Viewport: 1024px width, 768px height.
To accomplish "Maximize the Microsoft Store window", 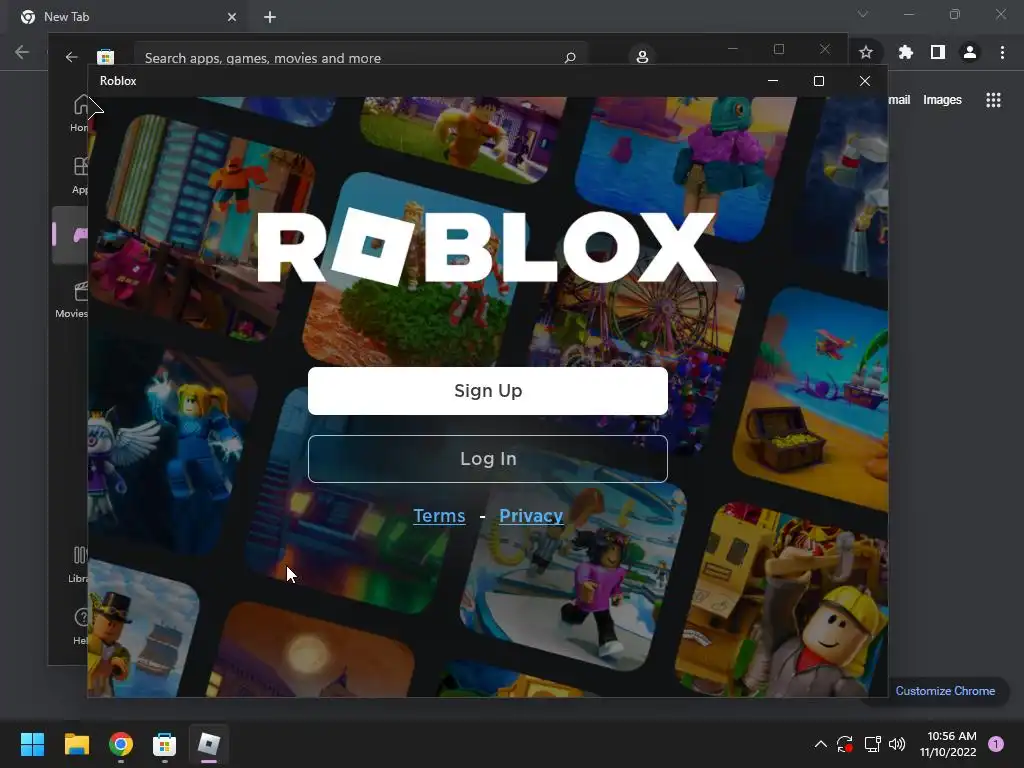I will click(778, 49).
